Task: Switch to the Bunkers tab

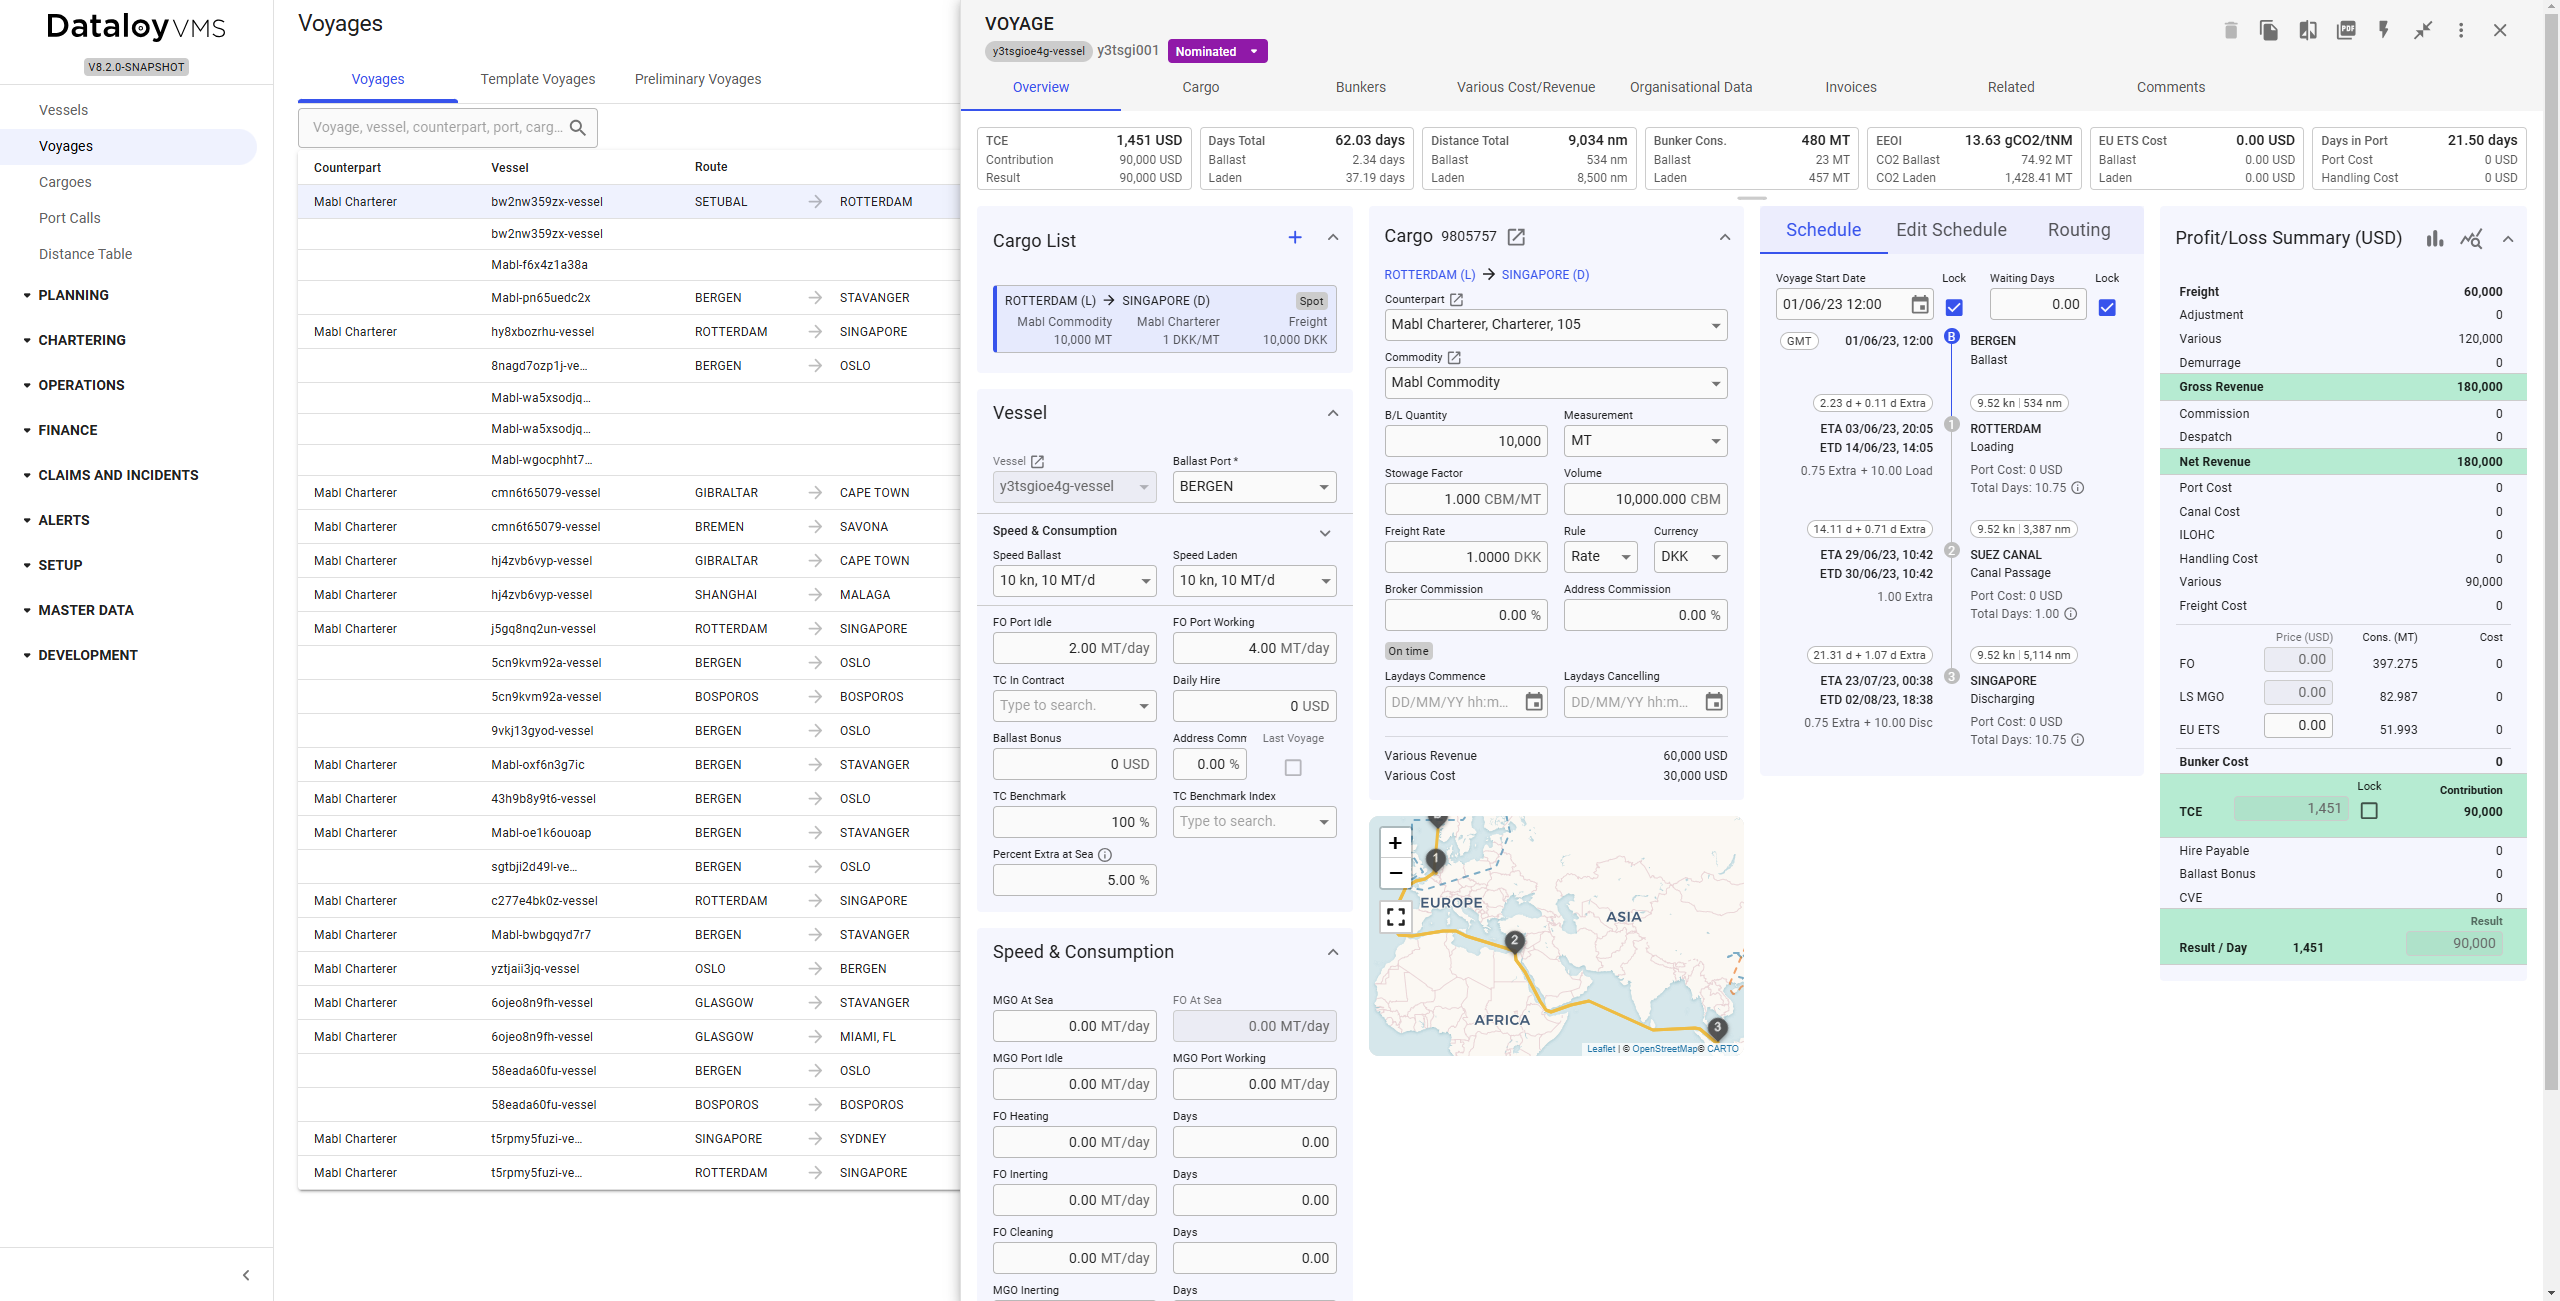Action: click(x=1360, y=87)
